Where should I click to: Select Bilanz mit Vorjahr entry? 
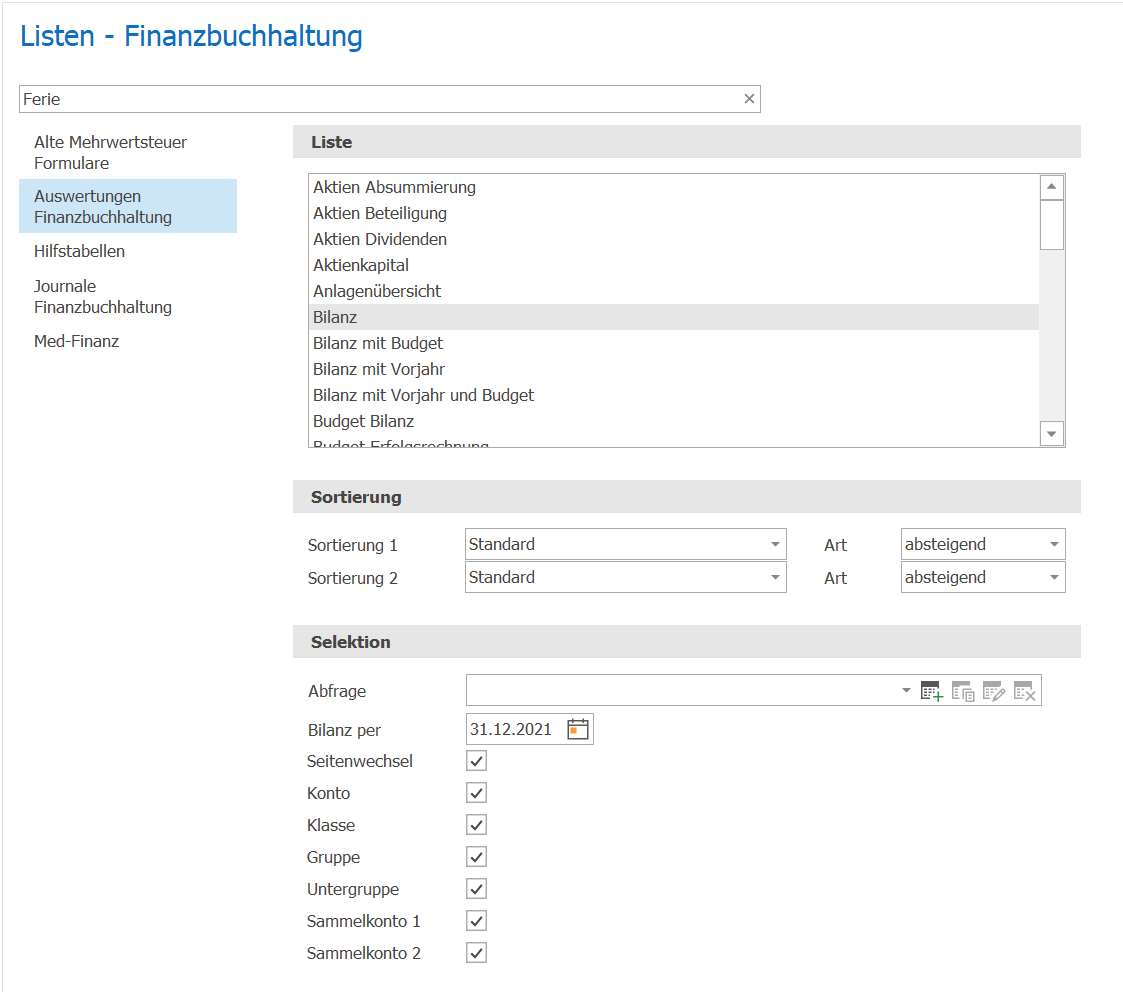(x=674, y=370)
